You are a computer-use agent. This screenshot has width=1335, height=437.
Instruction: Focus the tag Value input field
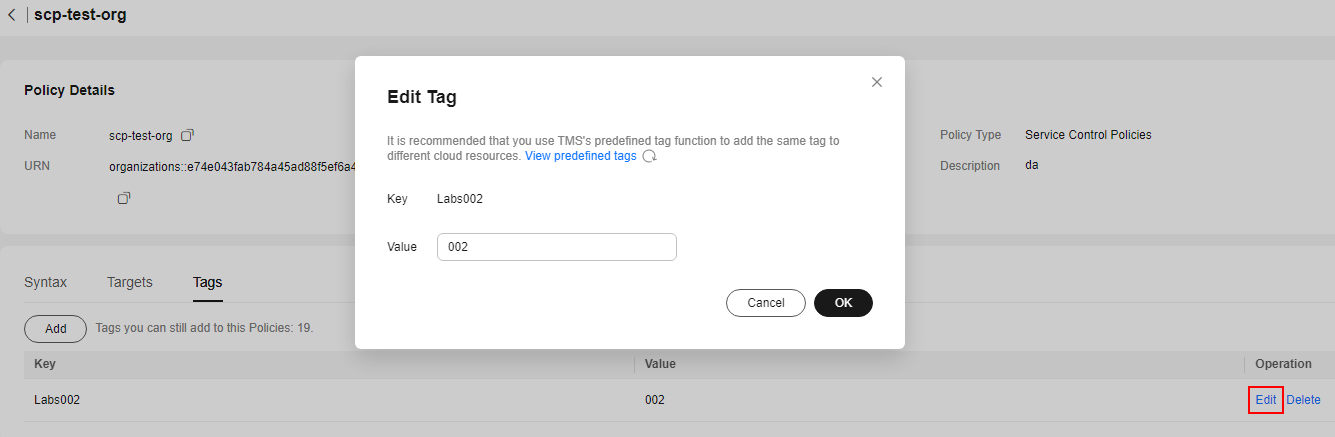pyautogui.click(x=557, y=247)
